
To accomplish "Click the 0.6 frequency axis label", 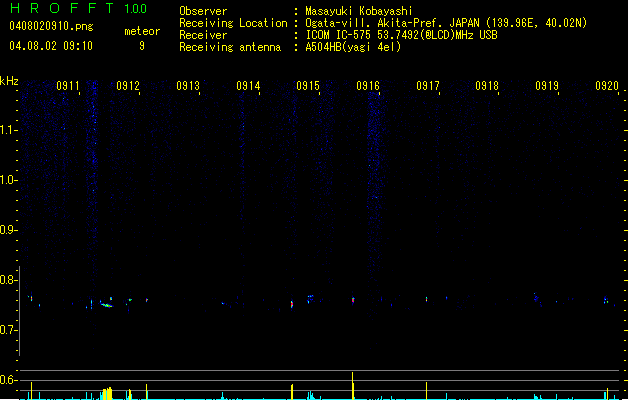I will click(8, 380).
